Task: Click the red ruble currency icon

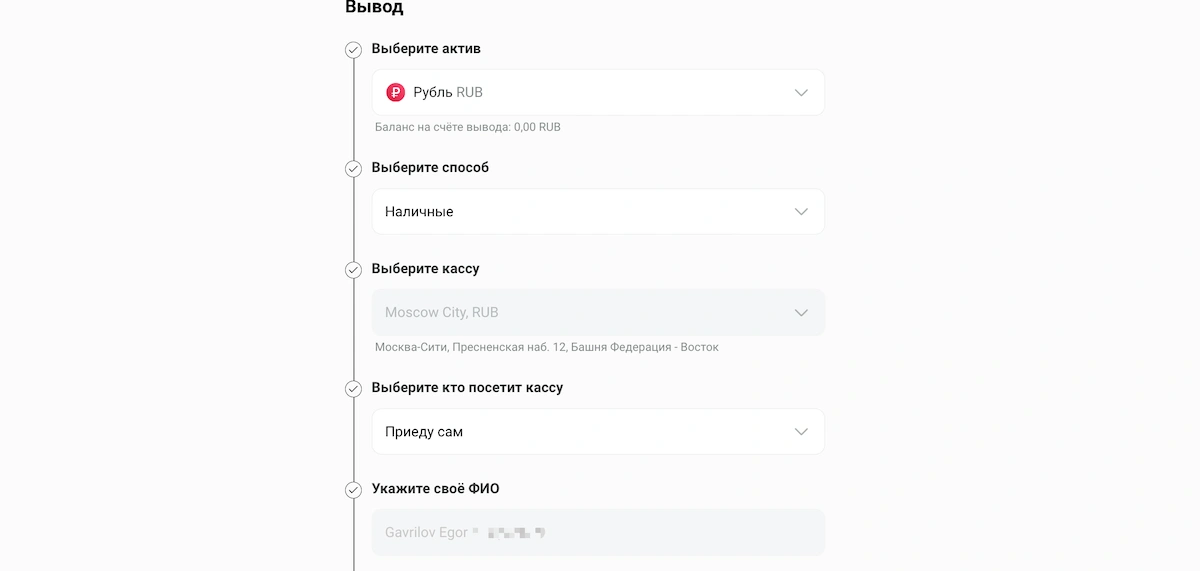Action: coord(395,92)
